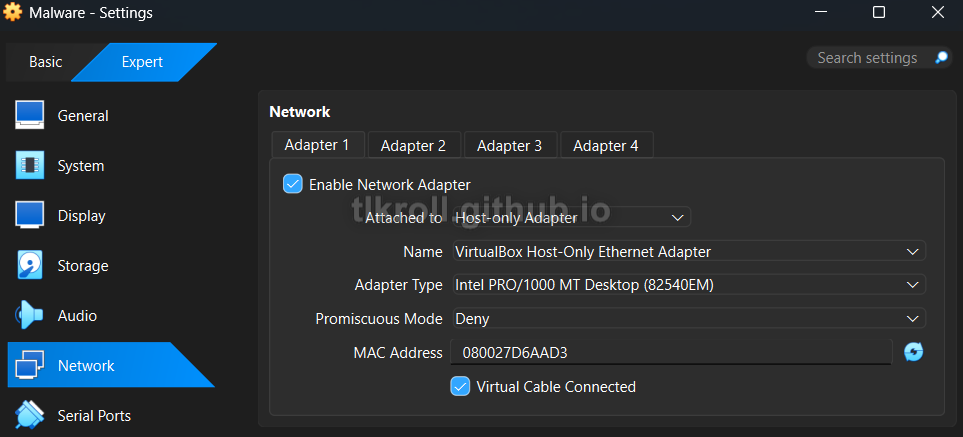This screenshot has height=437, width=963.
Task: Click the System chip icon
Action: pos(30,165)
